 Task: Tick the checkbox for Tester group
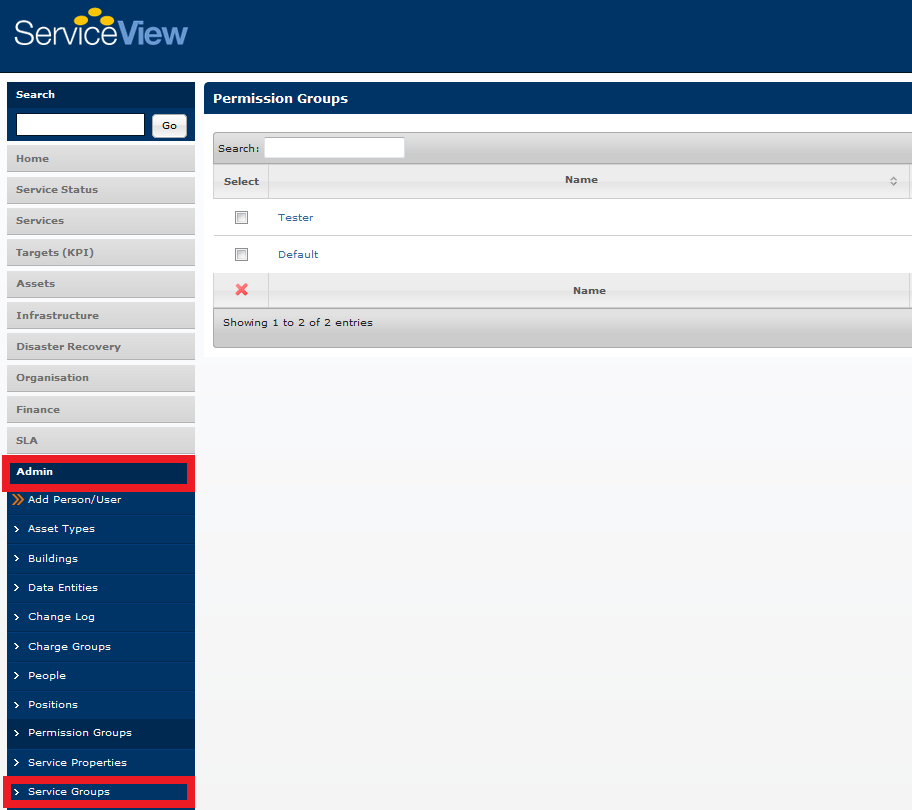pyautogui.click(x=241, y=217)
